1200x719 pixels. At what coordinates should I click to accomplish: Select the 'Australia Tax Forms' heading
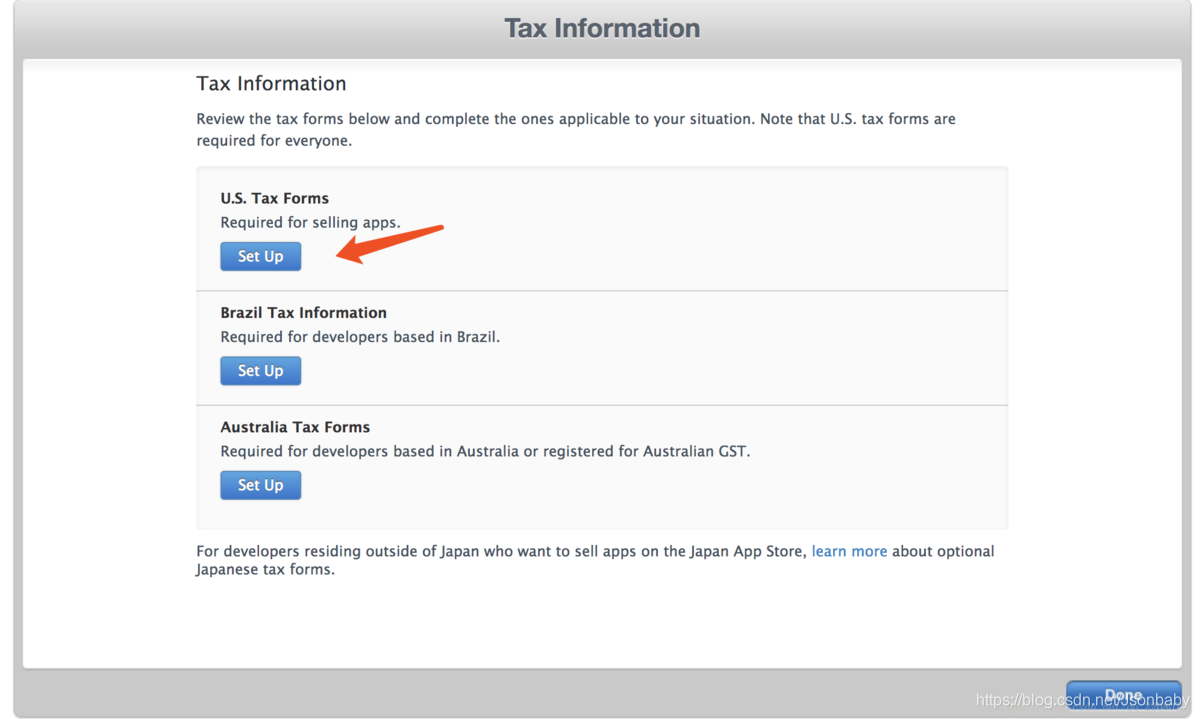(x=295, y=427)
